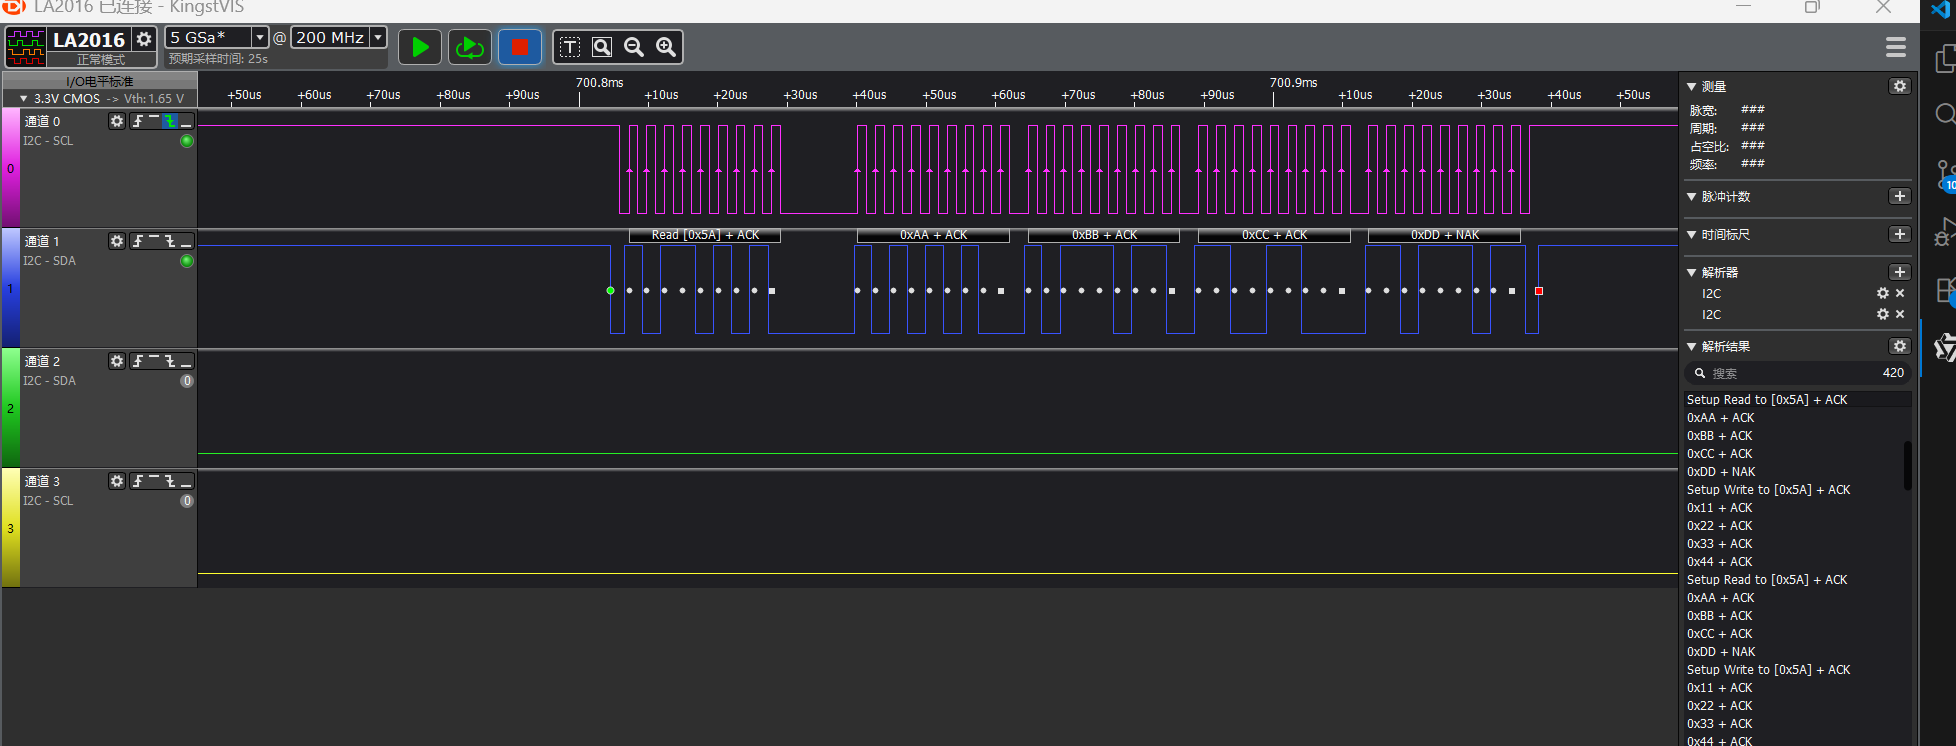This screenshot has width=1956, height=746.
Task: Add a new time ruler in 时间标尺
Action: [x=1900, y=234]
